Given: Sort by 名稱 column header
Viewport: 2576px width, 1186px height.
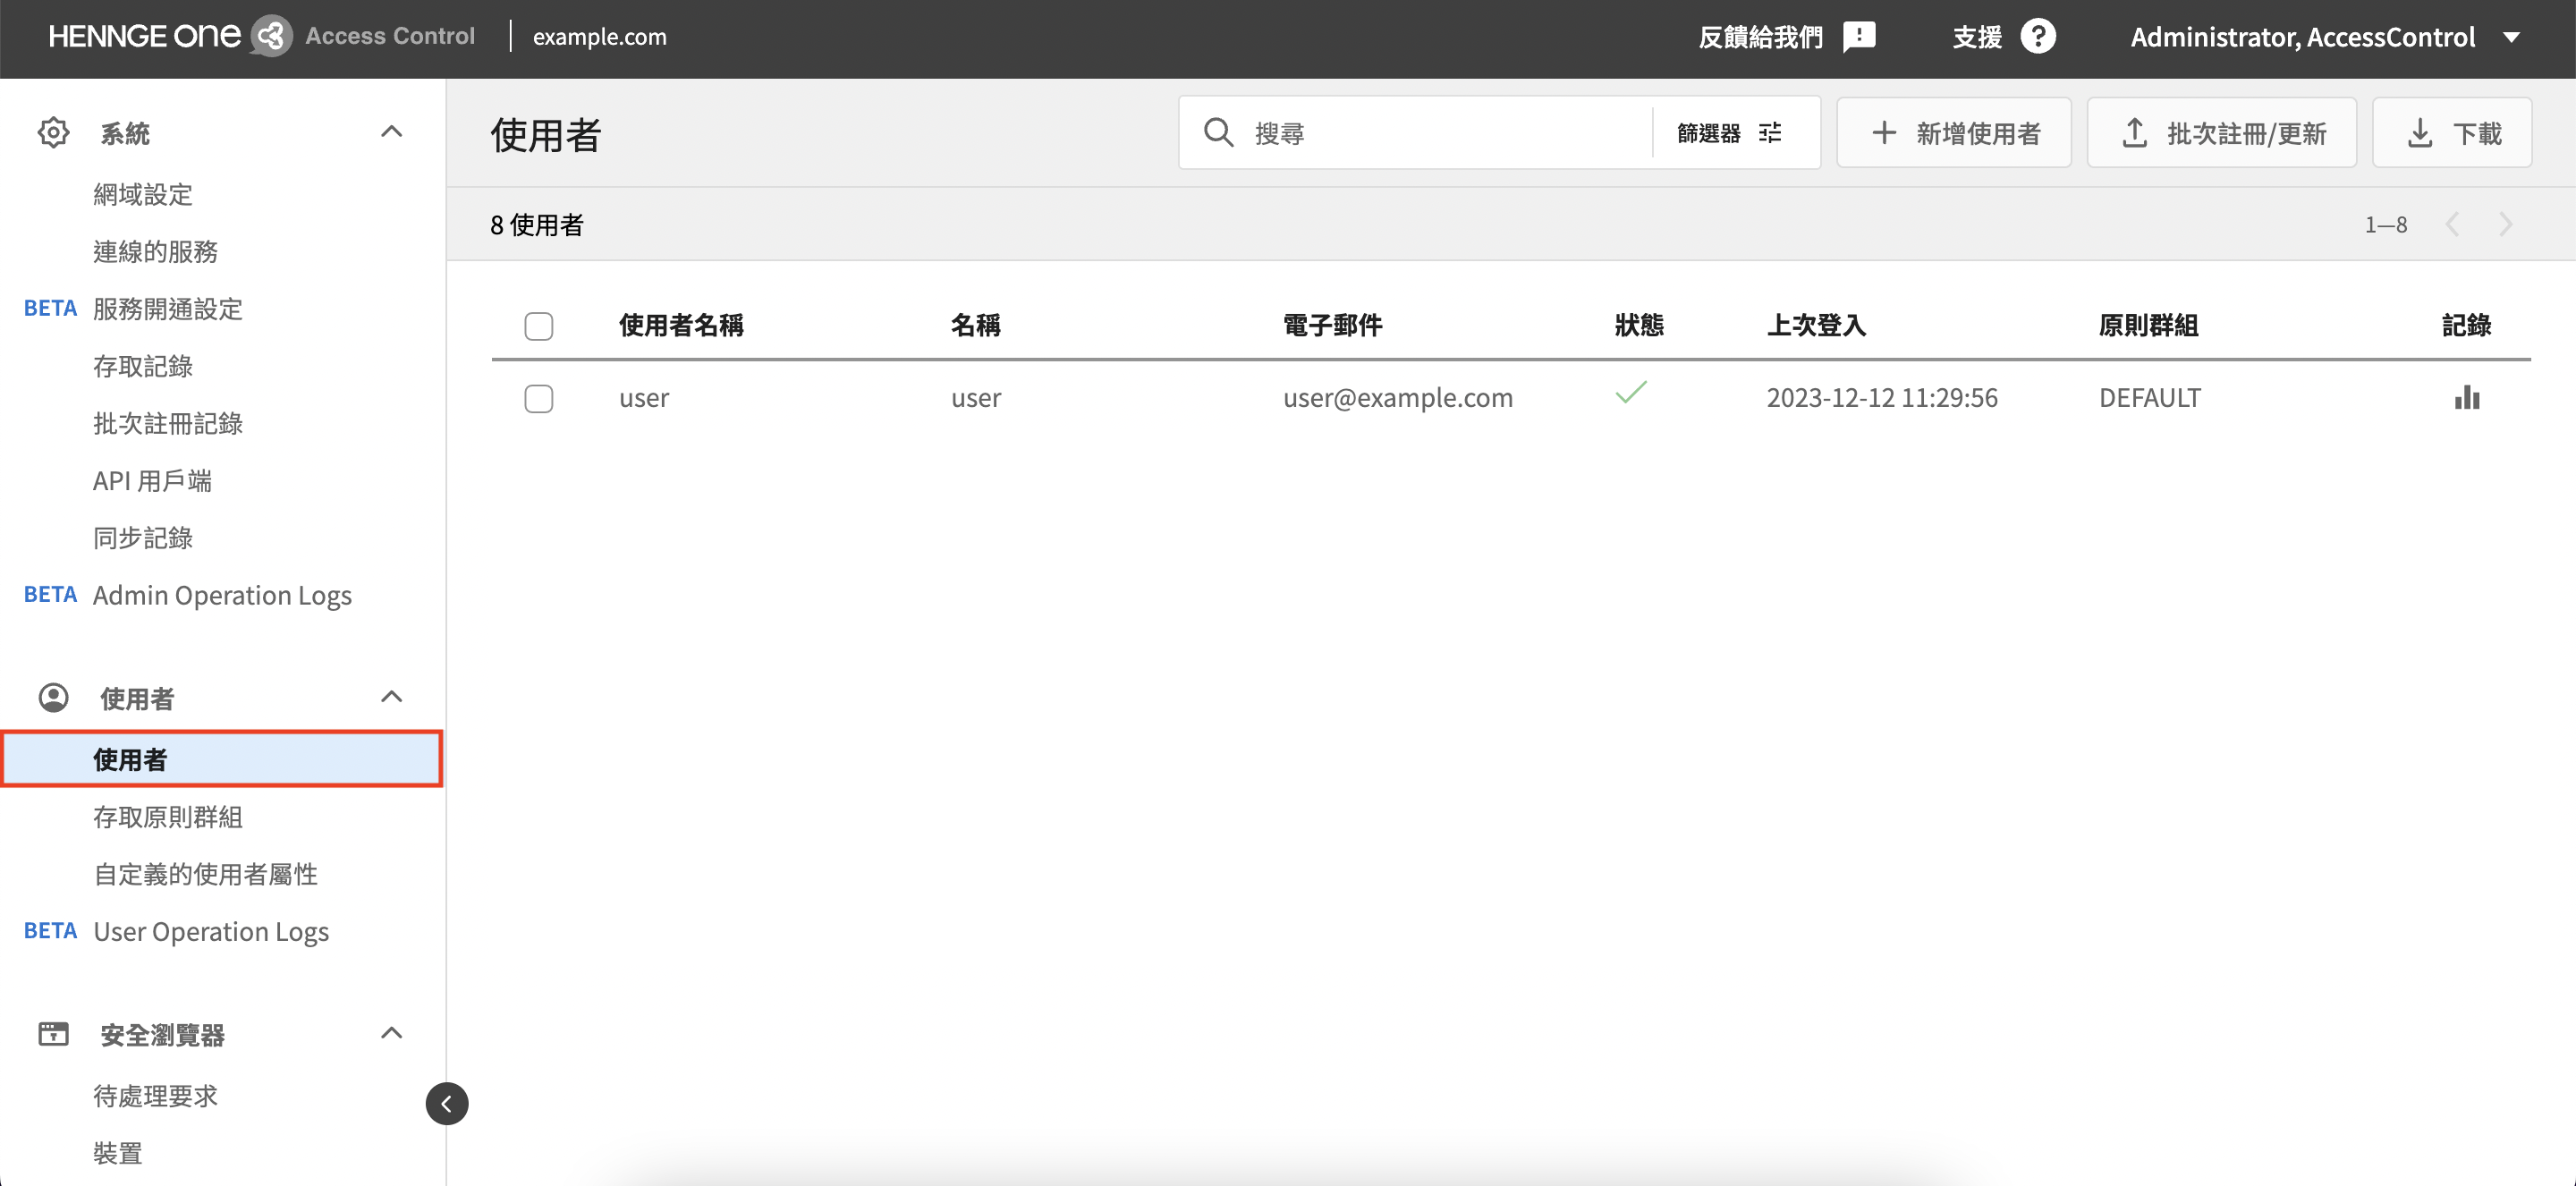Looking at the screenshot, I should (x=975, y=325).
